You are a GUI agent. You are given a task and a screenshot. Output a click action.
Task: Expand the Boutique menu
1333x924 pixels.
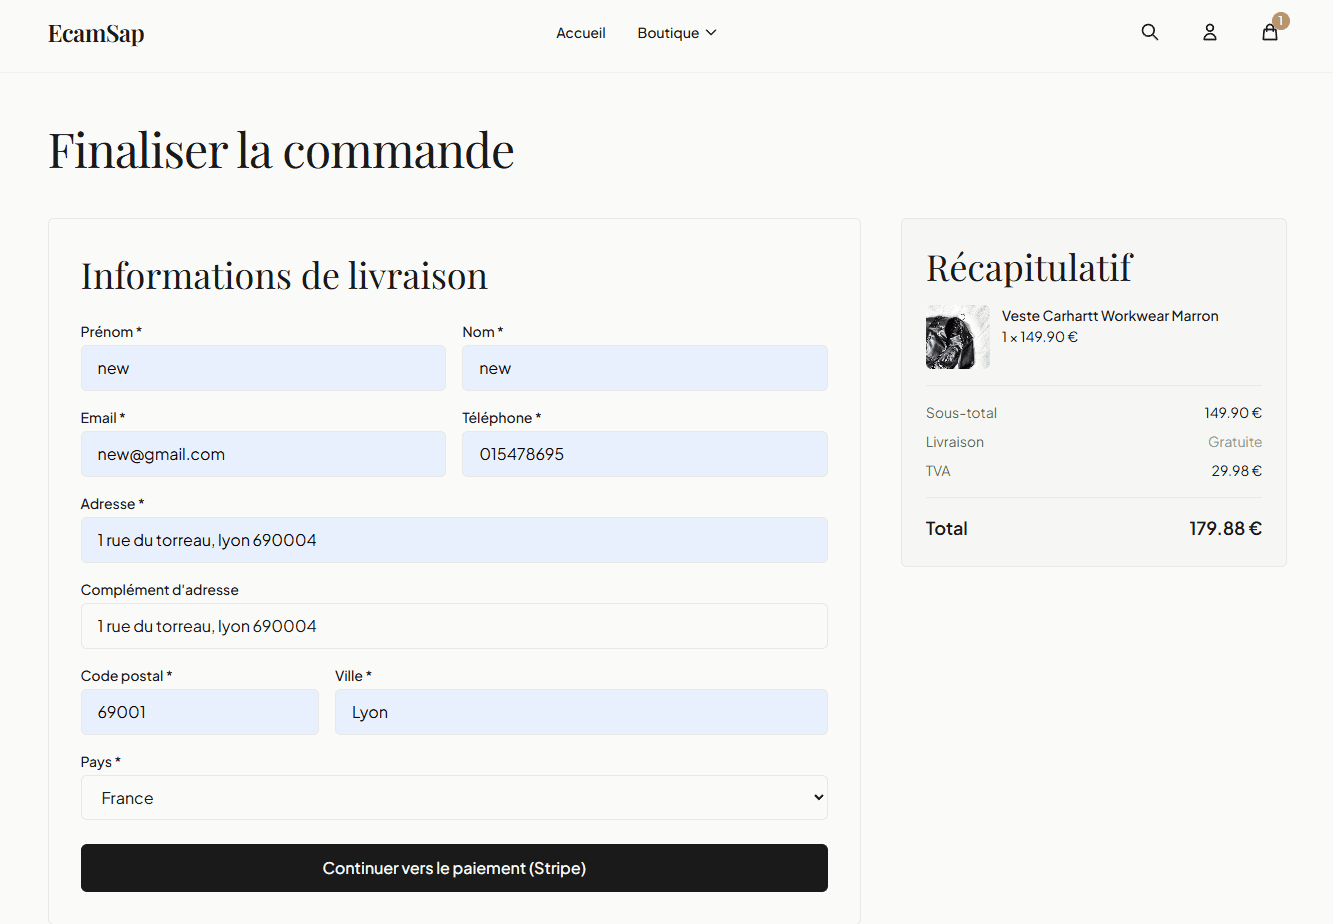pyautogui.click(x=668, y=33)
